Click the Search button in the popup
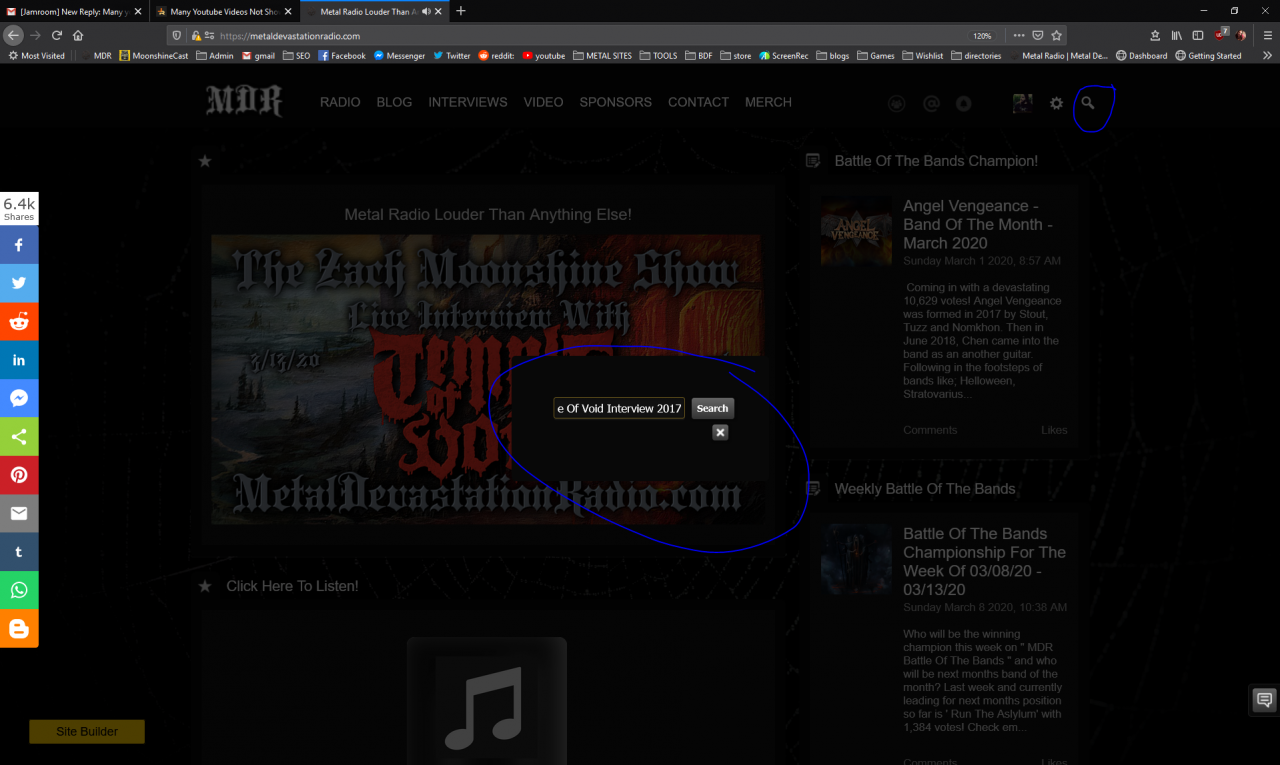Image resolution: width=1280 pixels, height=765 pixels. pos(712,408)
